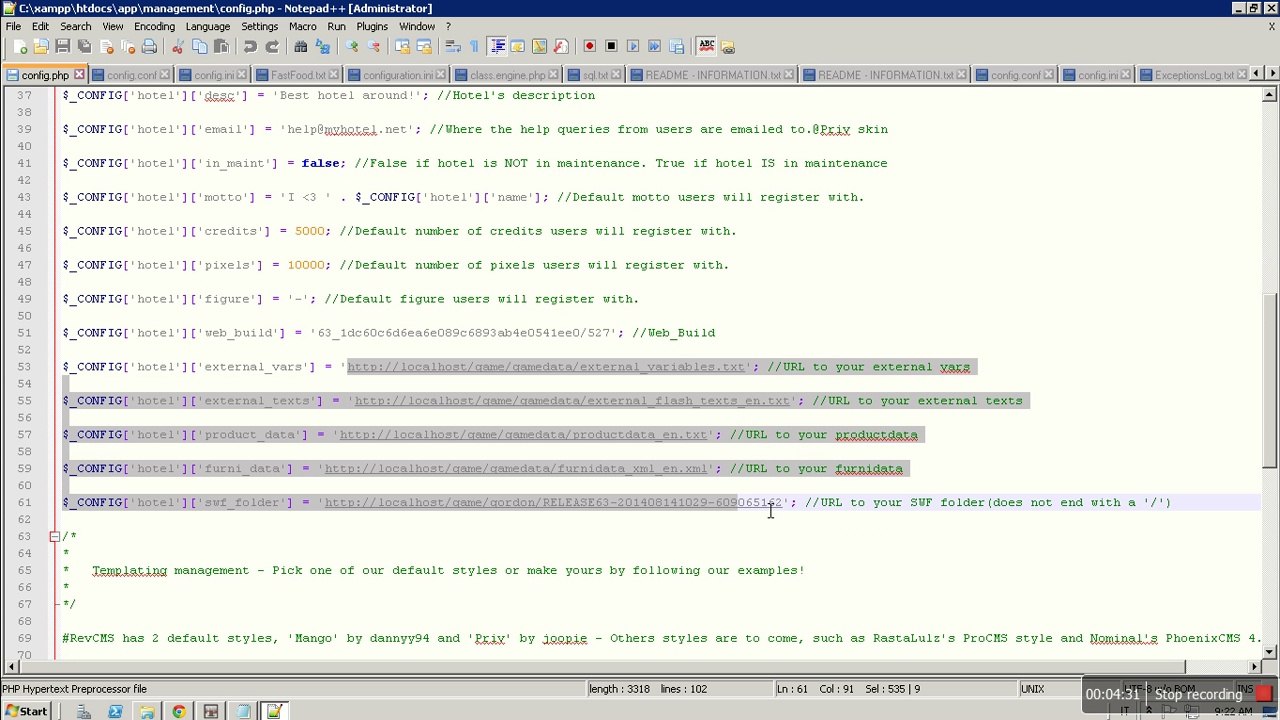
Task: Save the current file via toolbar
Action: [x=63, y=46]
